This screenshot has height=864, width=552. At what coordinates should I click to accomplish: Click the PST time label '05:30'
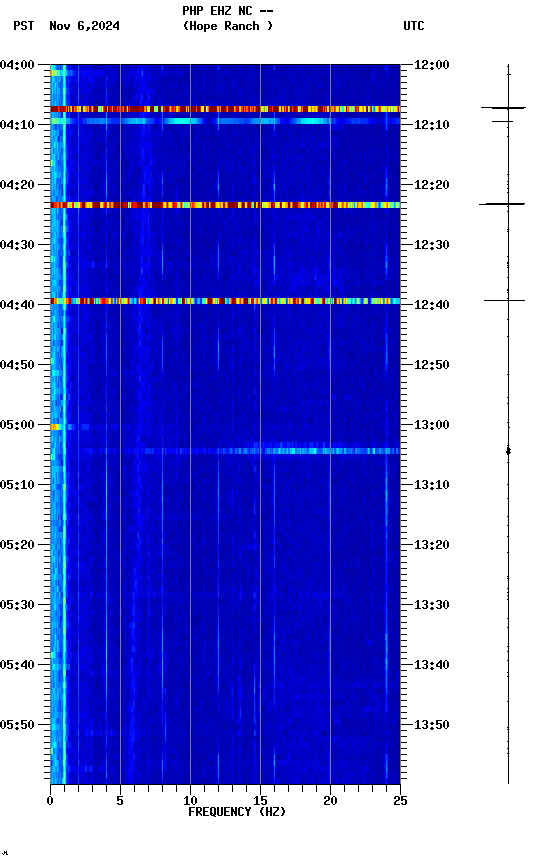tap(17, 605)
